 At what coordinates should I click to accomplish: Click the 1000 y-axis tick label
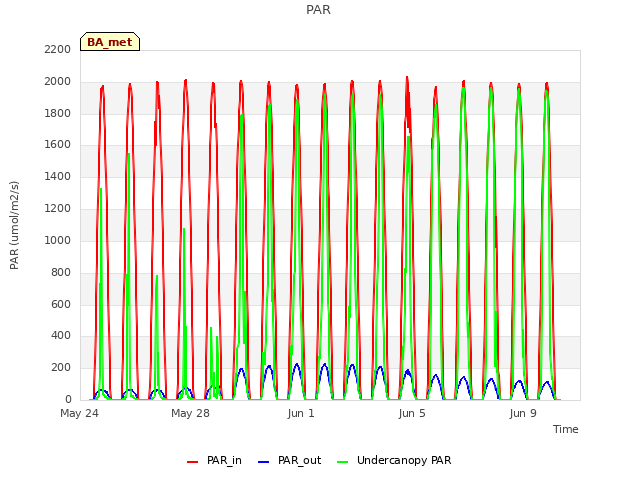pyautogui.click(x=58, y=240)
